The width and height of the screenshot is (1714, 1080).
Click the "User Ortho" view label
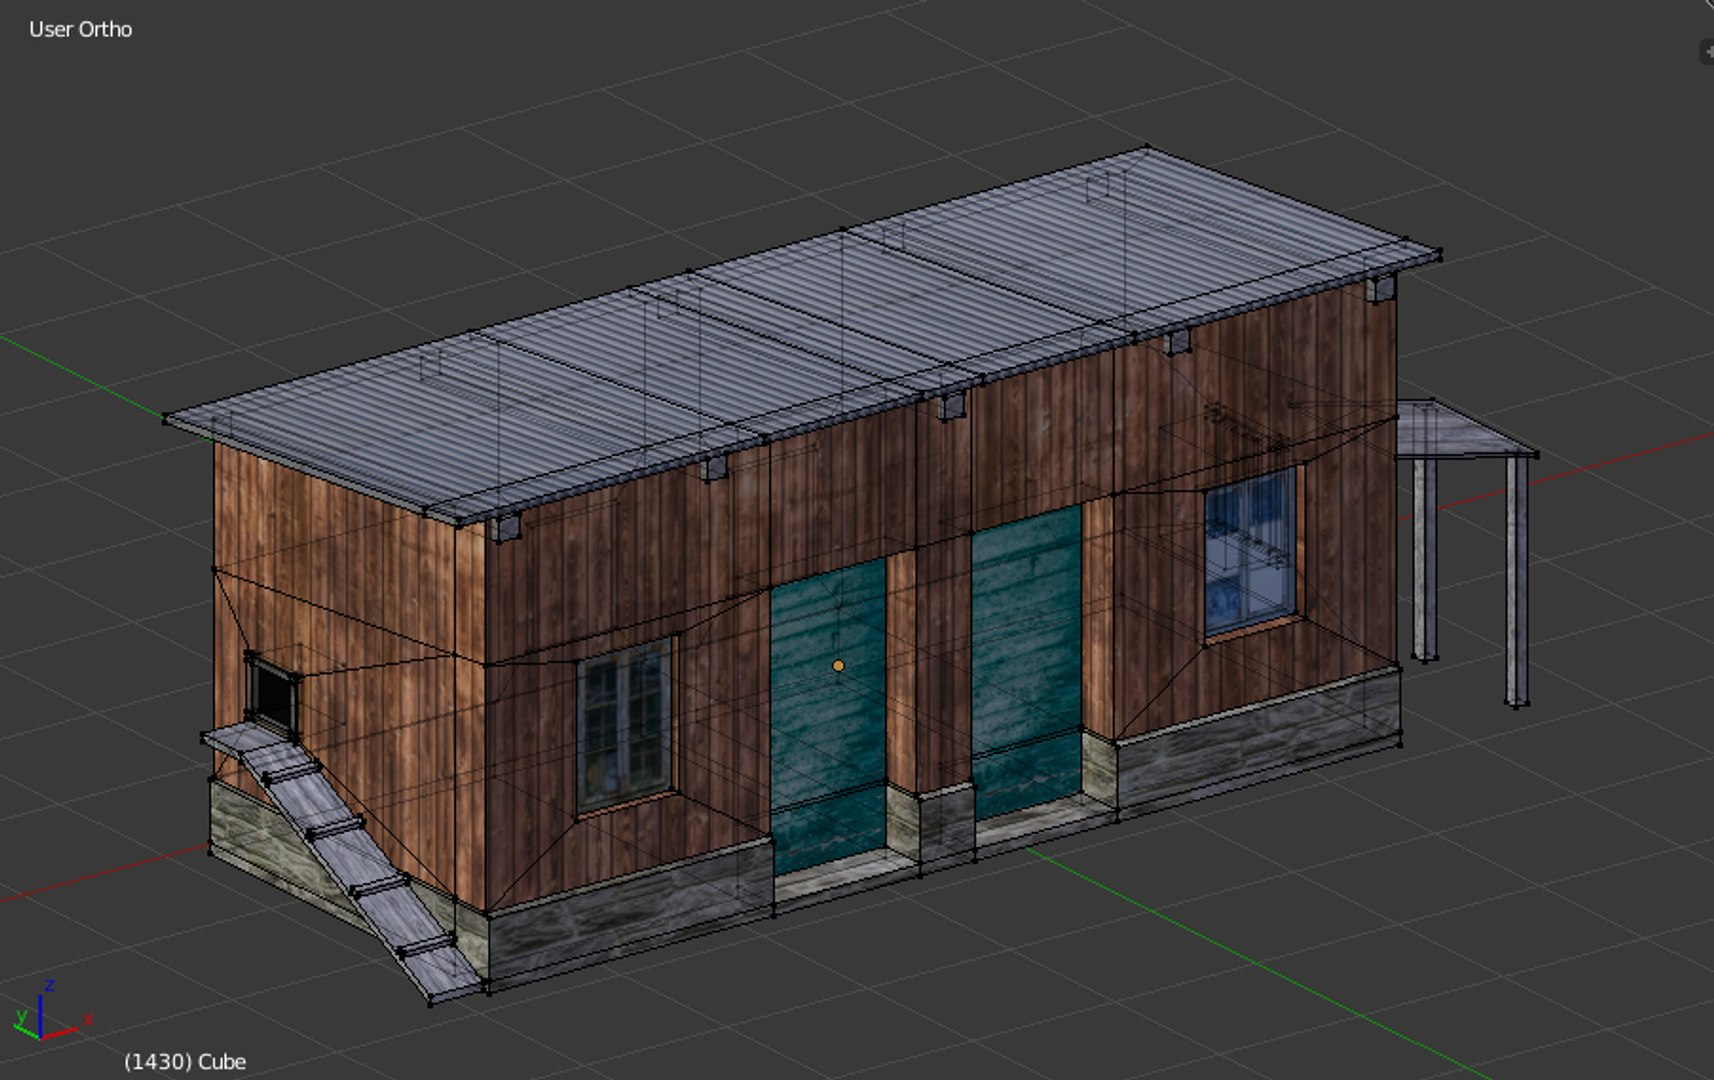(x=80, y=29)
